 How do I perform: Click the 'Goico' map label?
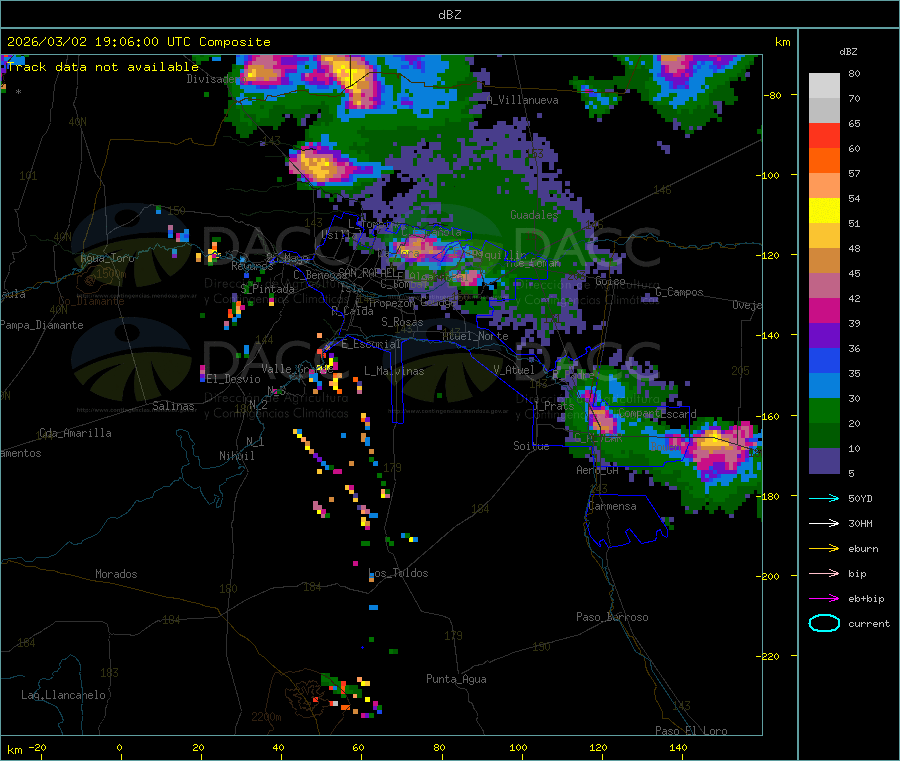(x=610, y=281)
